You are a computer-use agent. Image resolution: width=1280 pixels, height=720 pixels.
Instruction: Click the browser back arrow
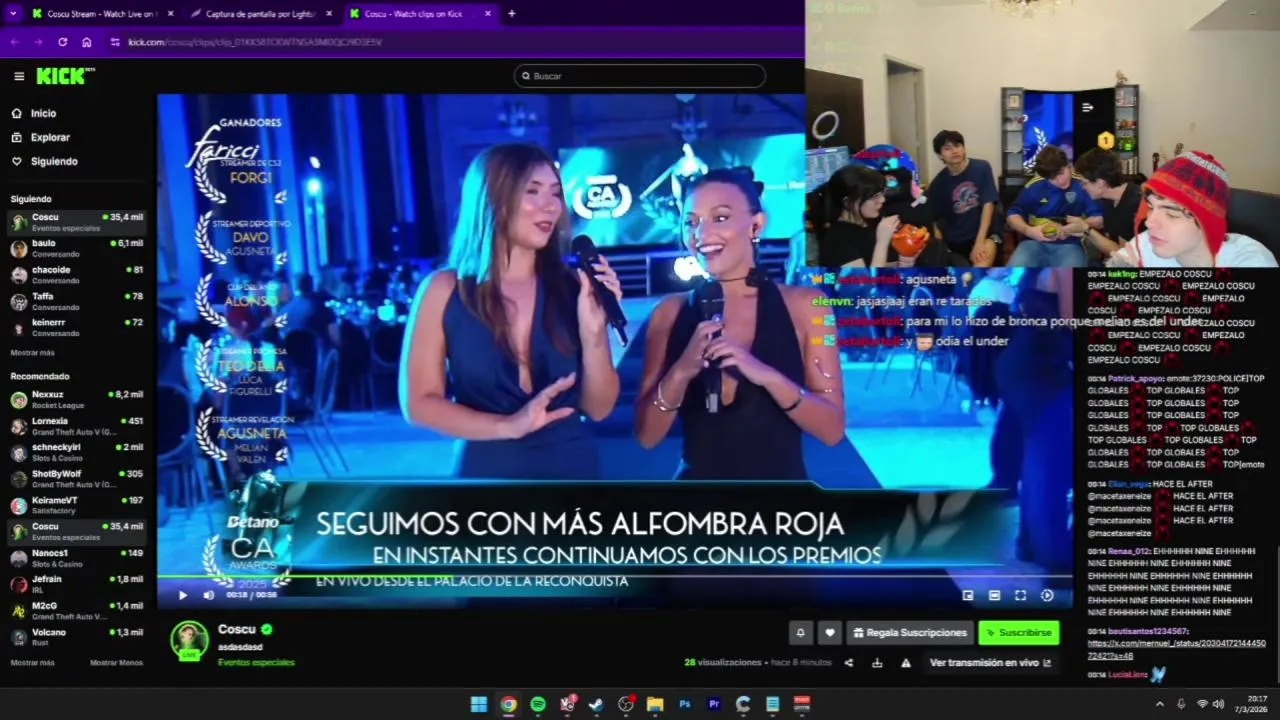click(14, 42)
